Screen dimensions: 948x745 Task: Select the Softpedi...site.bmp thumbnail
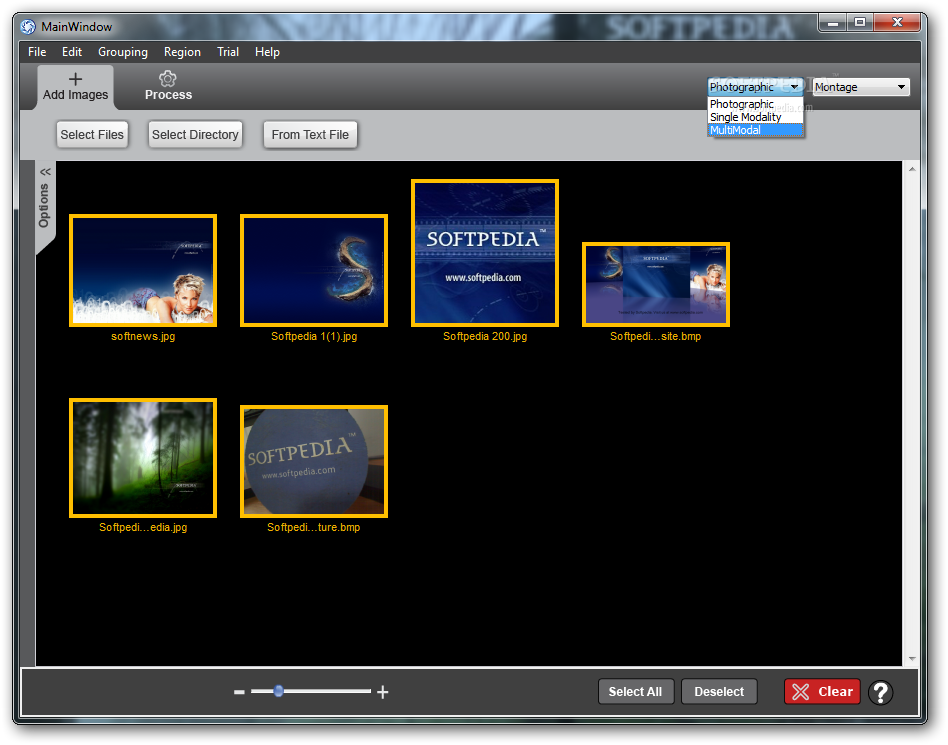(656, 284)
